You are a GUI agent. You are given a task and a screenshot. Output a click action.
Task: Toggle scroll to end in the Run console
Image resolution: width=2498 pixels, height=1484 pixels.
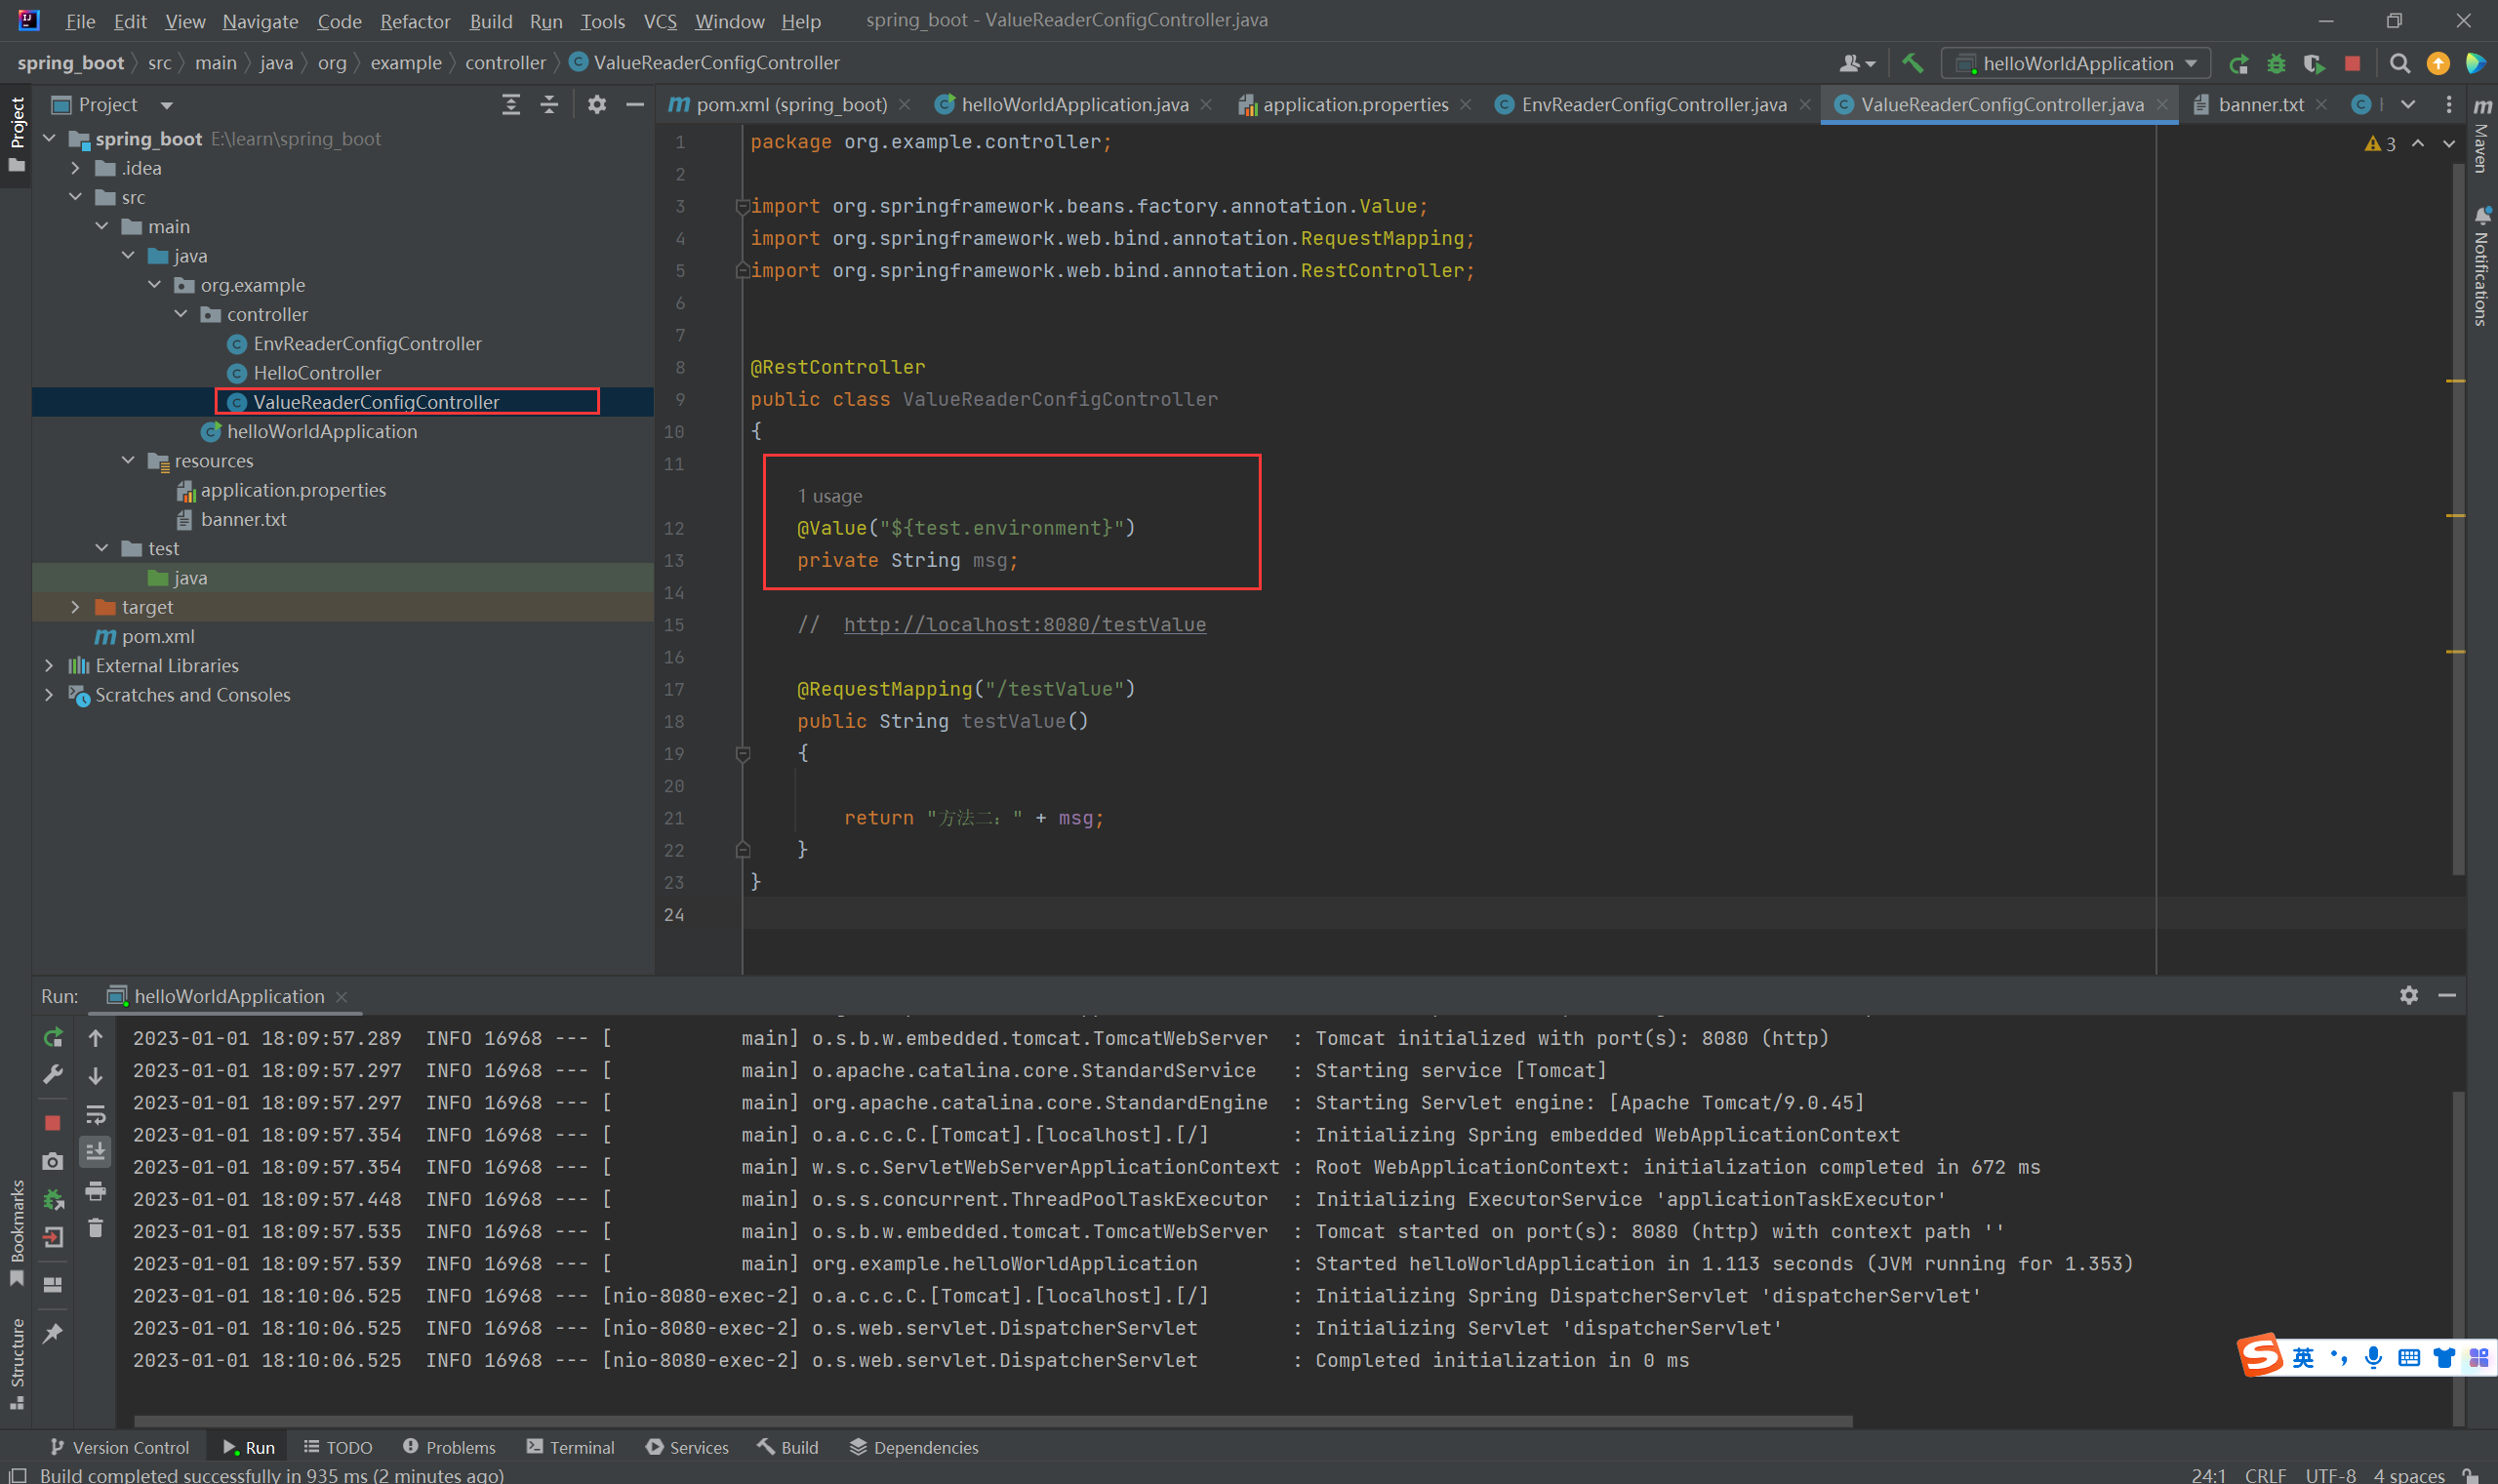[96, 1152]
